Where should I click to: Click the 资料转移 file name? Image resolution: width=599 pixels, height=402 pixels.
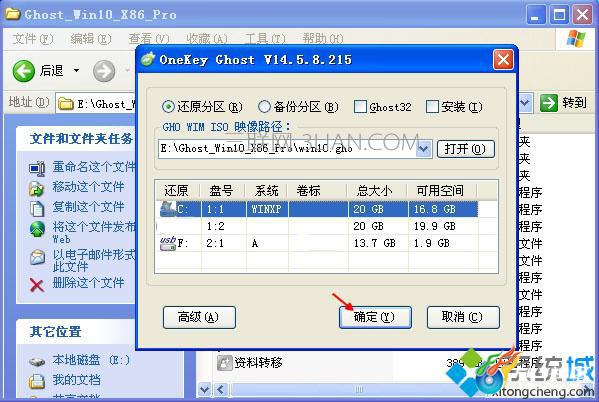click(x=259, y=363)
